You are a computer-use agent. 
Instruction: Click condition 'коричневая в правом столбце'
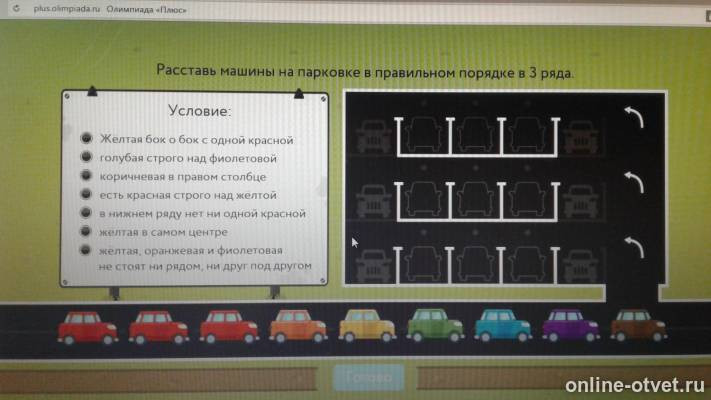coord(183,176)
